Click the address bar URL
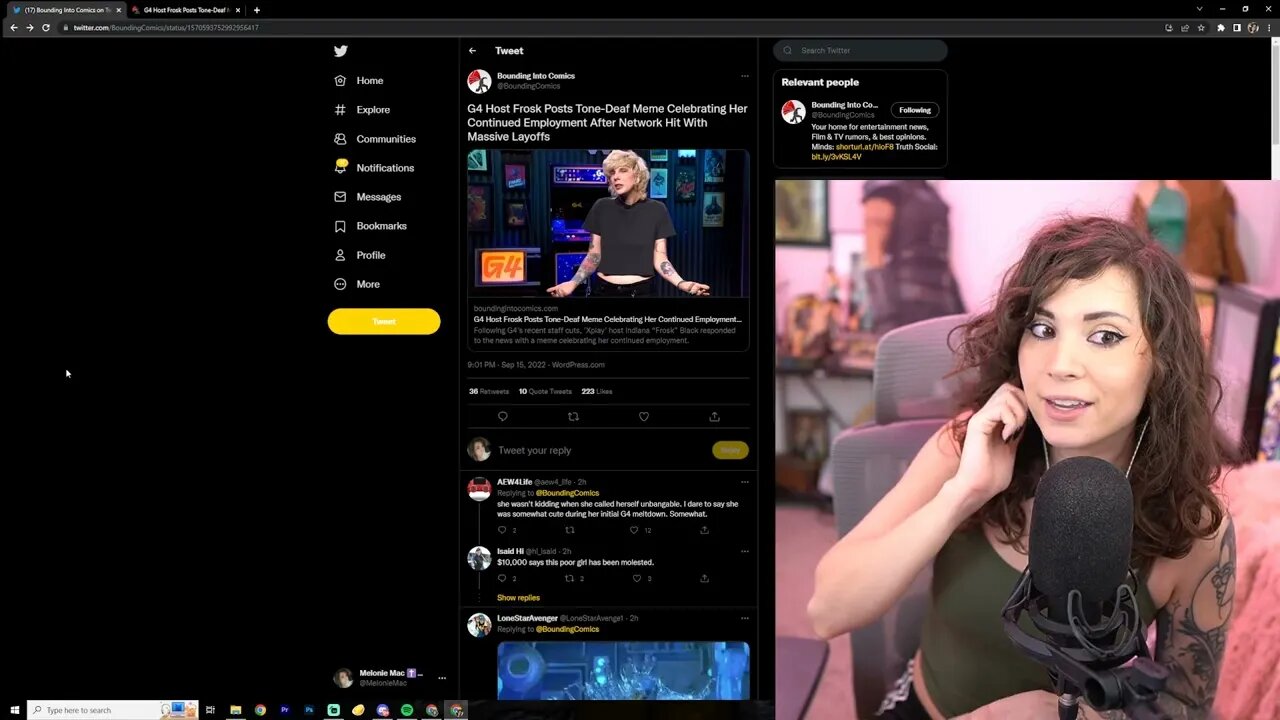 click(166, 28)
